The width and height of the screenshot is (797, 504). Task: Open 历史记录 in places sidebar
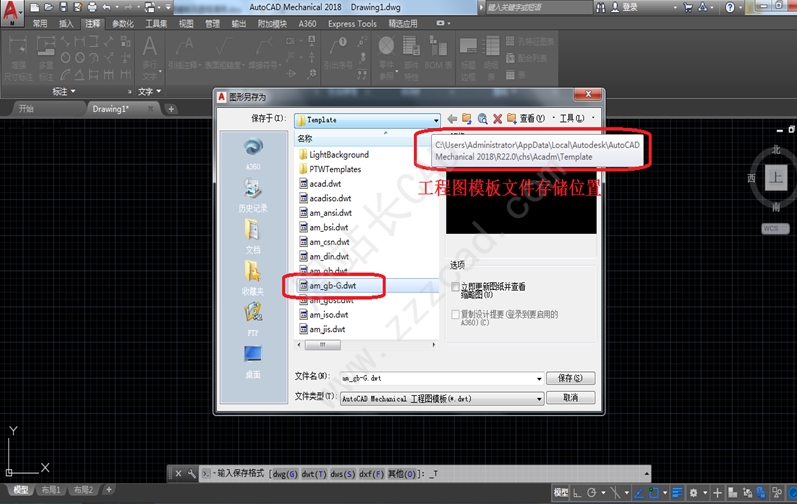point(253,196)
